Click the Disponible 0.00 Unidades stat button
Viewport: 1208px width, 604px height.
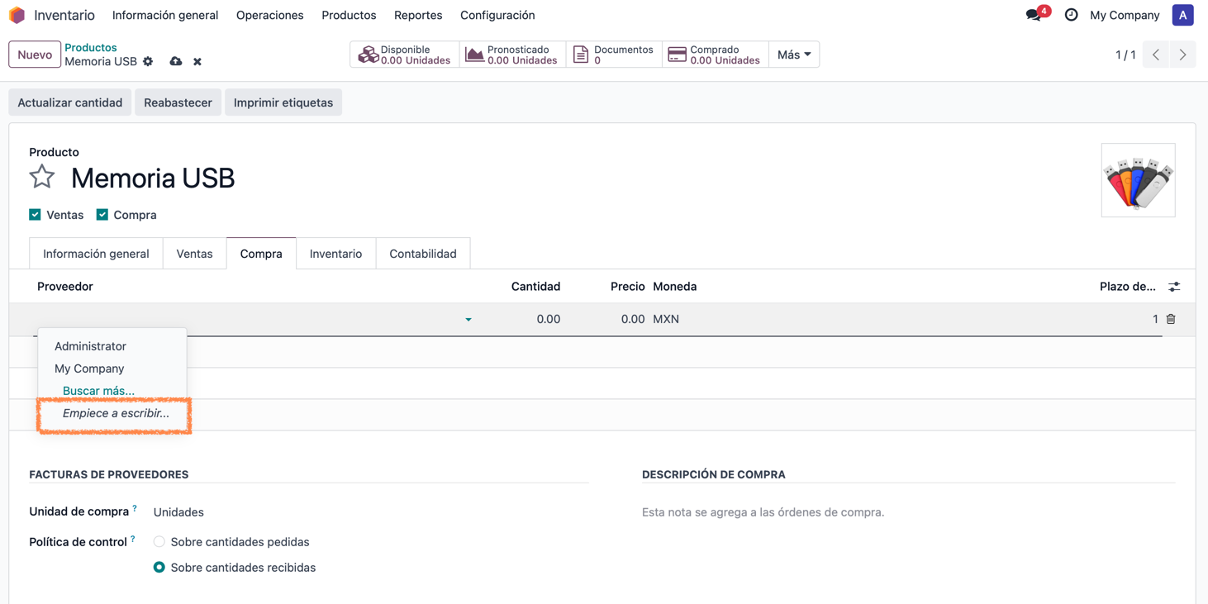pyautogui.click(x=404, y=55)
